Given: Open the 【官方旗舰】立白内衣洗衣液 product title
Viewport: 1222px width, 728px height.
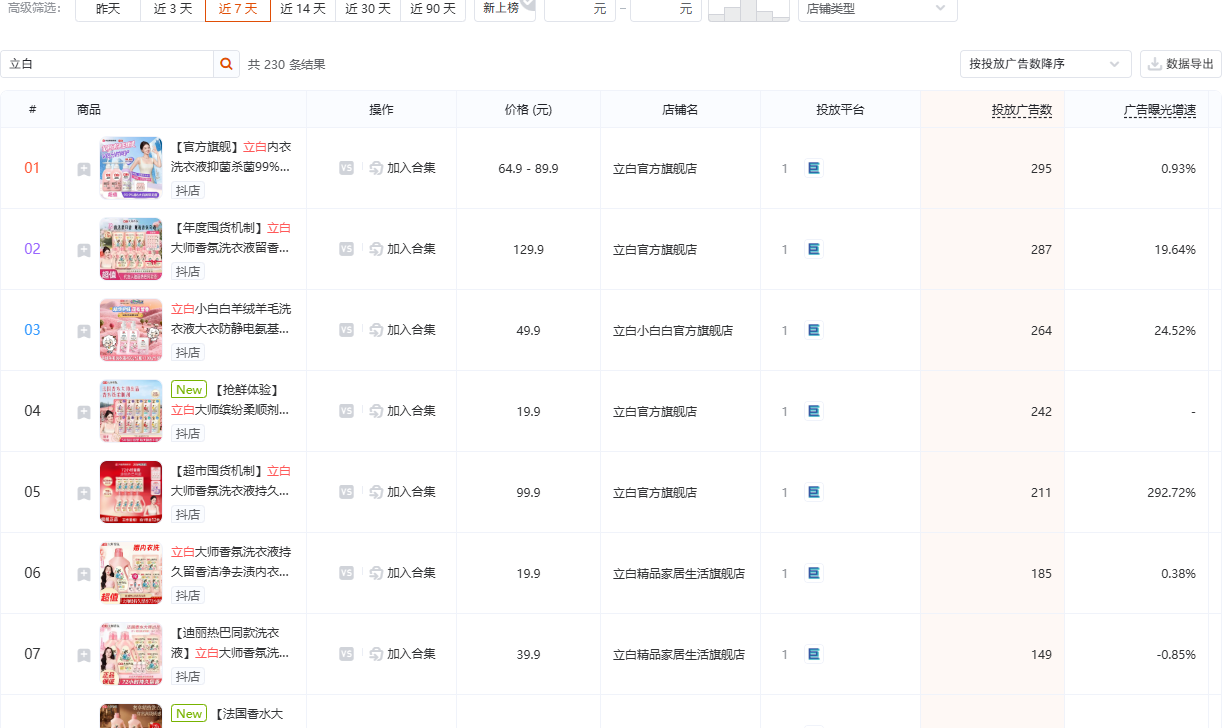Looking at the screenshot, I should [231, 157].
